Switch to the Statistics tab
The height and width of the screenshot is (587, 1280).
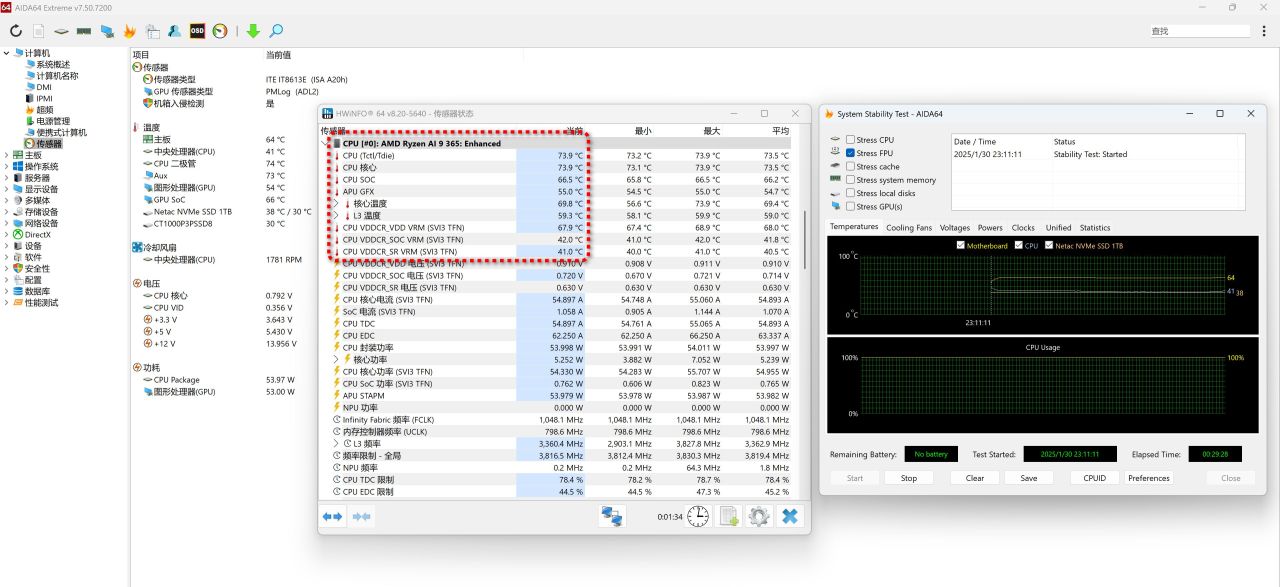[1095, 228]
